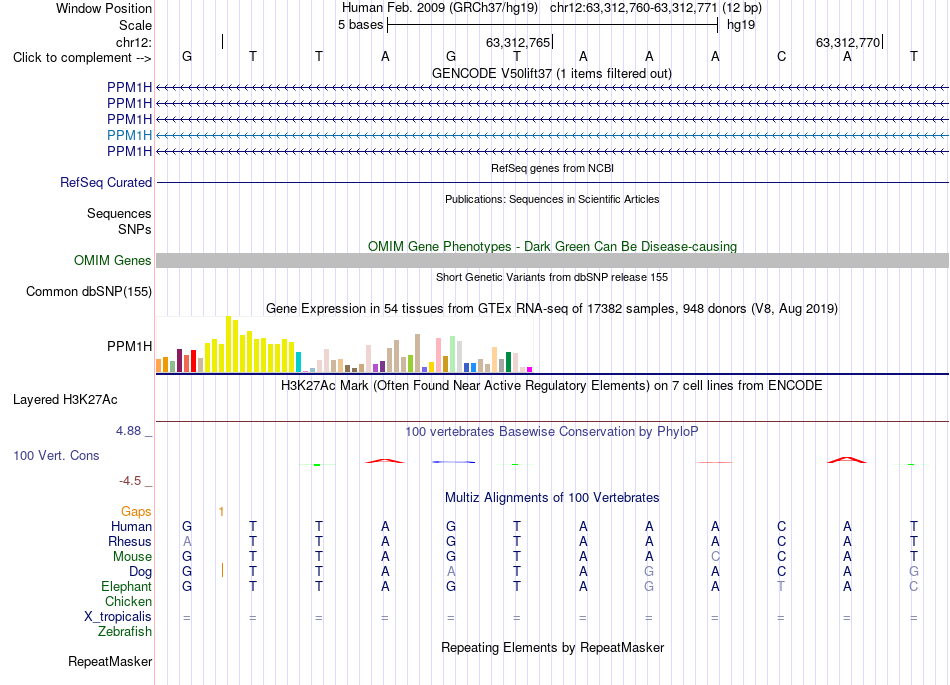Select the 'Dog' alignment row label

[140, 572]
